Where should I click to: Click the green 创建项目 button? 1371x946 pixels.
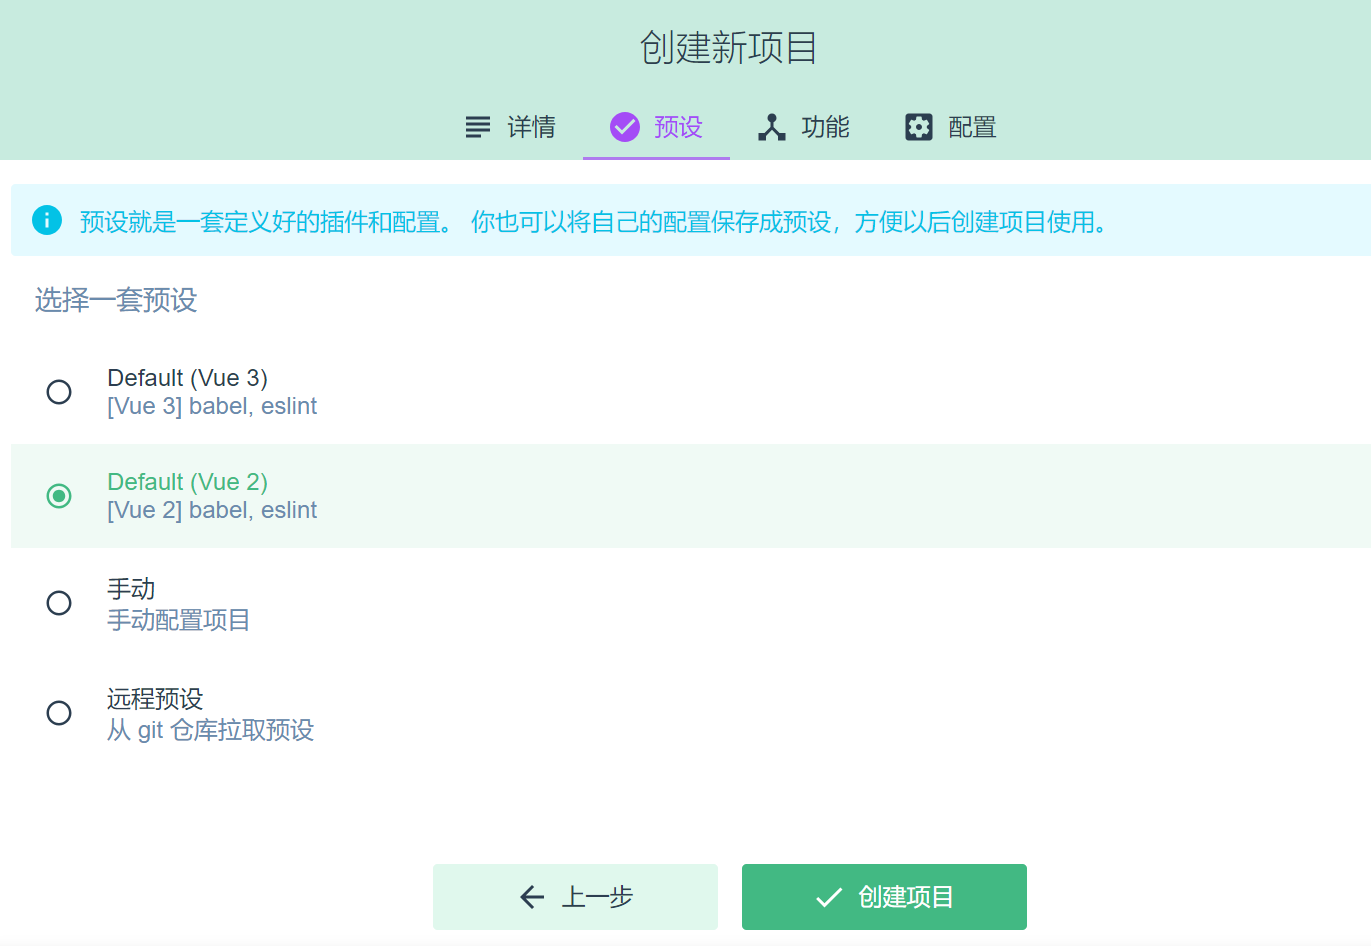click(884, 897)
